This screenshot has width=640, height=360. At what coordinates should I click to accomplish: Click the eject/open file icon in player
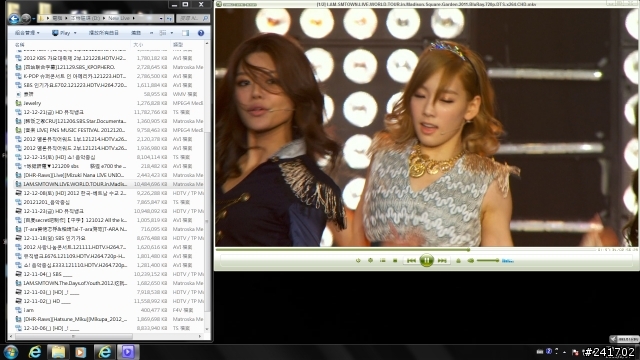[x=458, y=260]
